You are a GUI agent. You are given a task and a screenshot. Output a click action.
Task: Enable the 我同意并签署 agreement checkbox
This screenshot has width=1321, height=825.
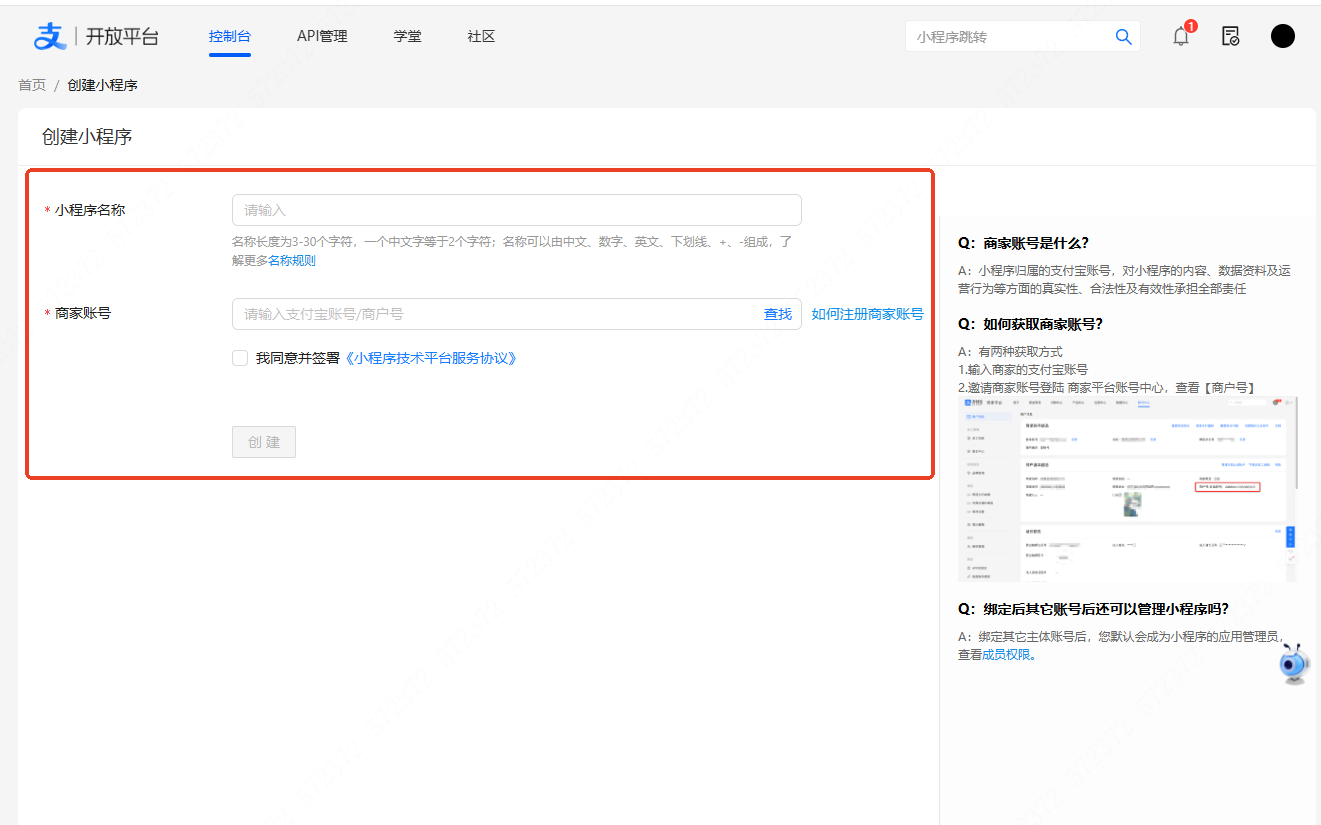tap(239, 357)
